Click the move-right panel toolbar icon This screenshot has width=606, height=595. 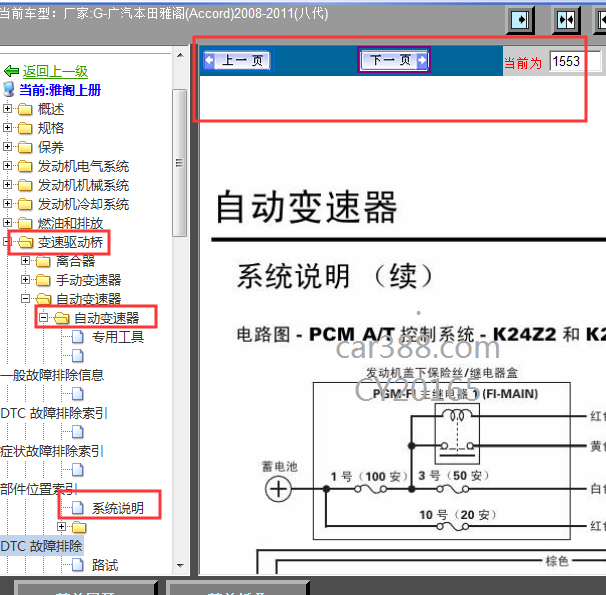(x=520, y=20)
